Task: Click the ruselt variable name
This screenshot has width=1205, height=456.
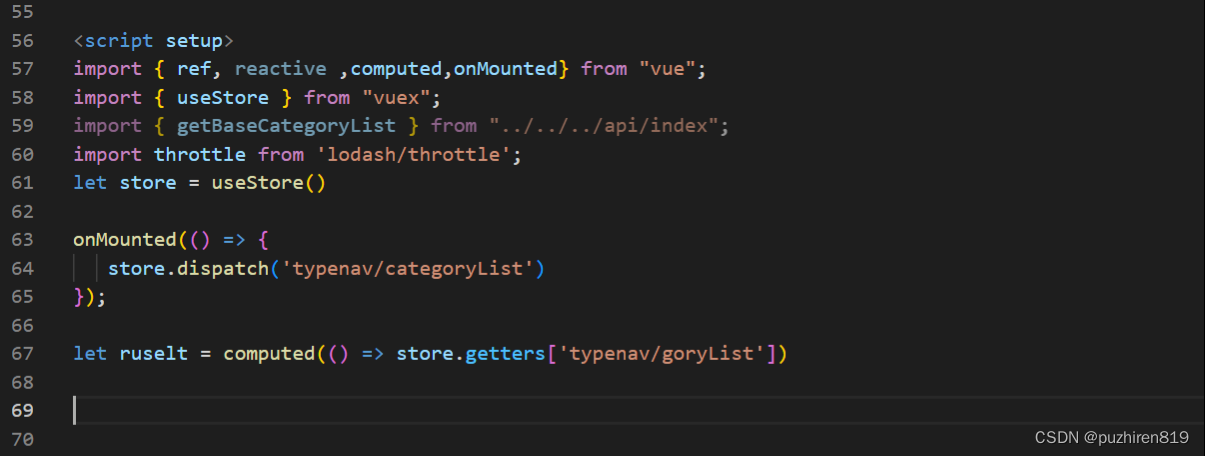Action: pyautogui.click(x=154, y=354)
